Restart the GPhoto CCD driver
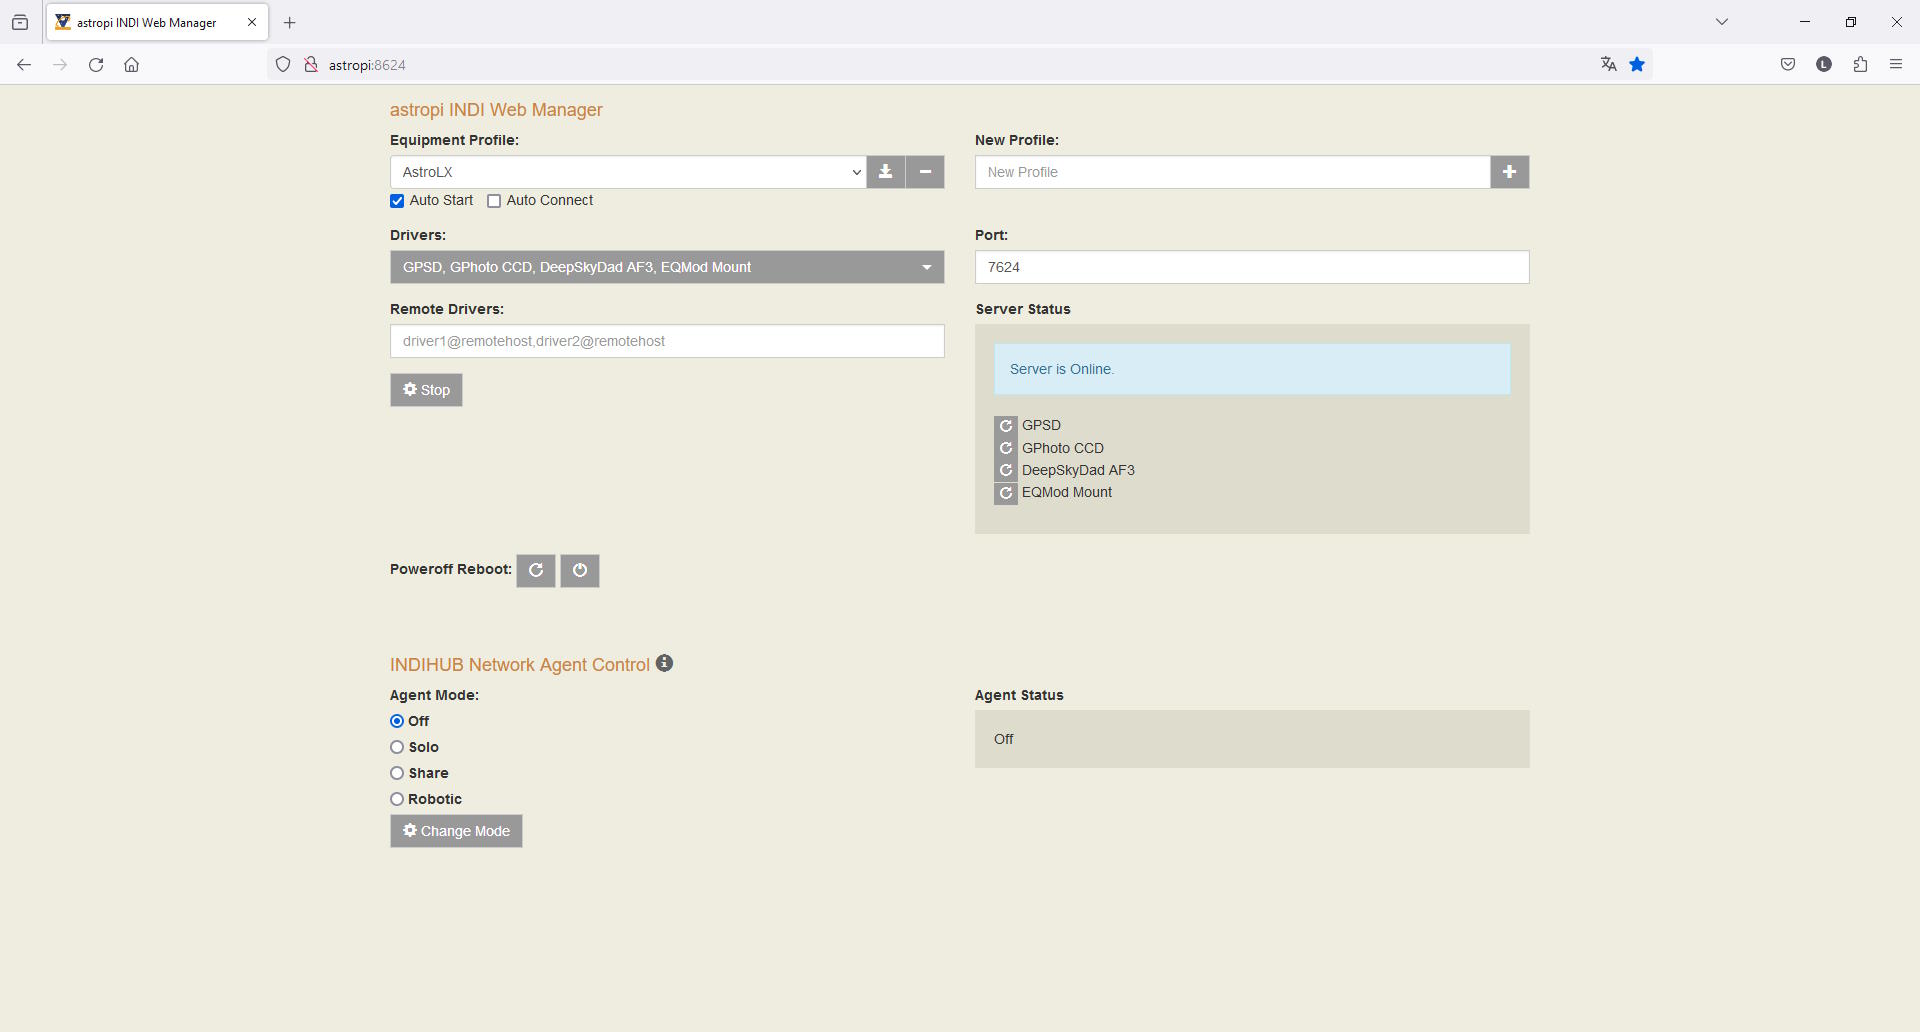 point(1006,448)
